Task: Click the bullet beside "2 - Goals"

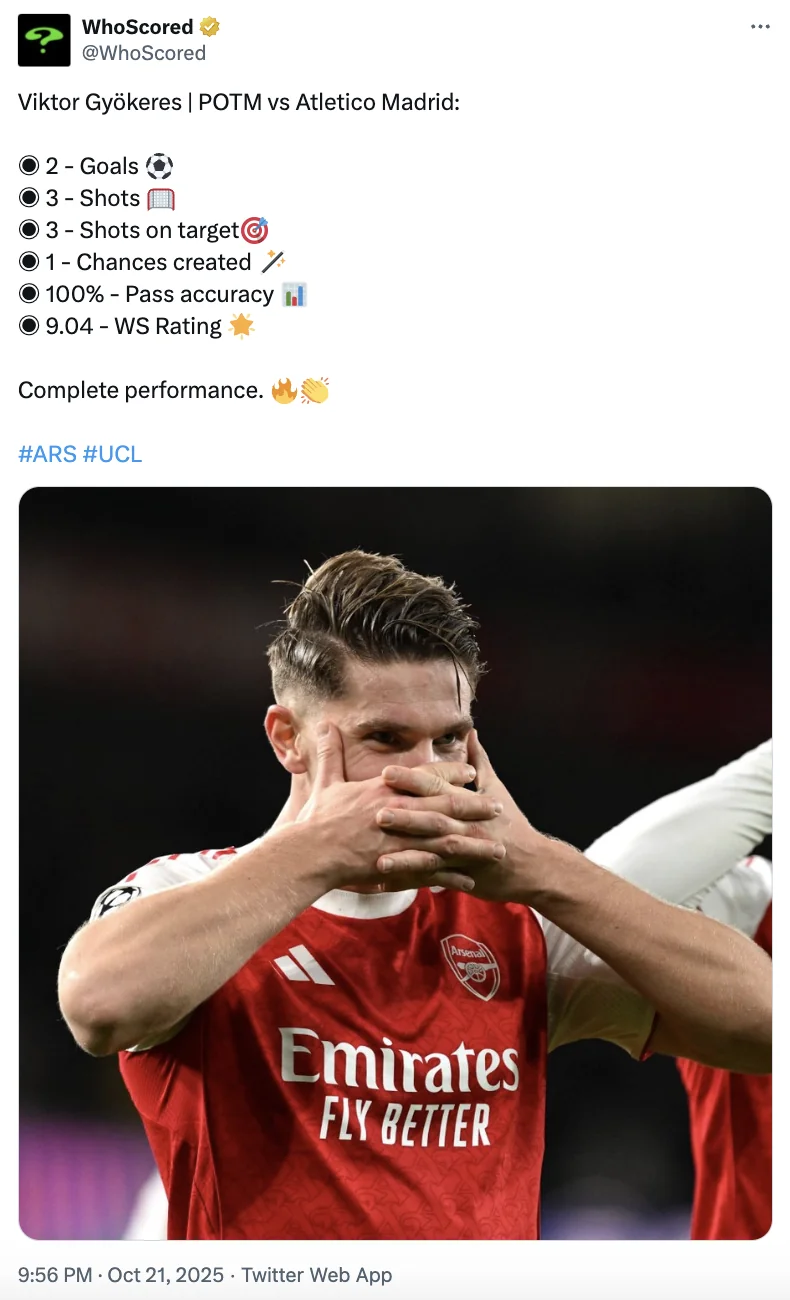Action: pyautogui.click(x=29, y=166)
